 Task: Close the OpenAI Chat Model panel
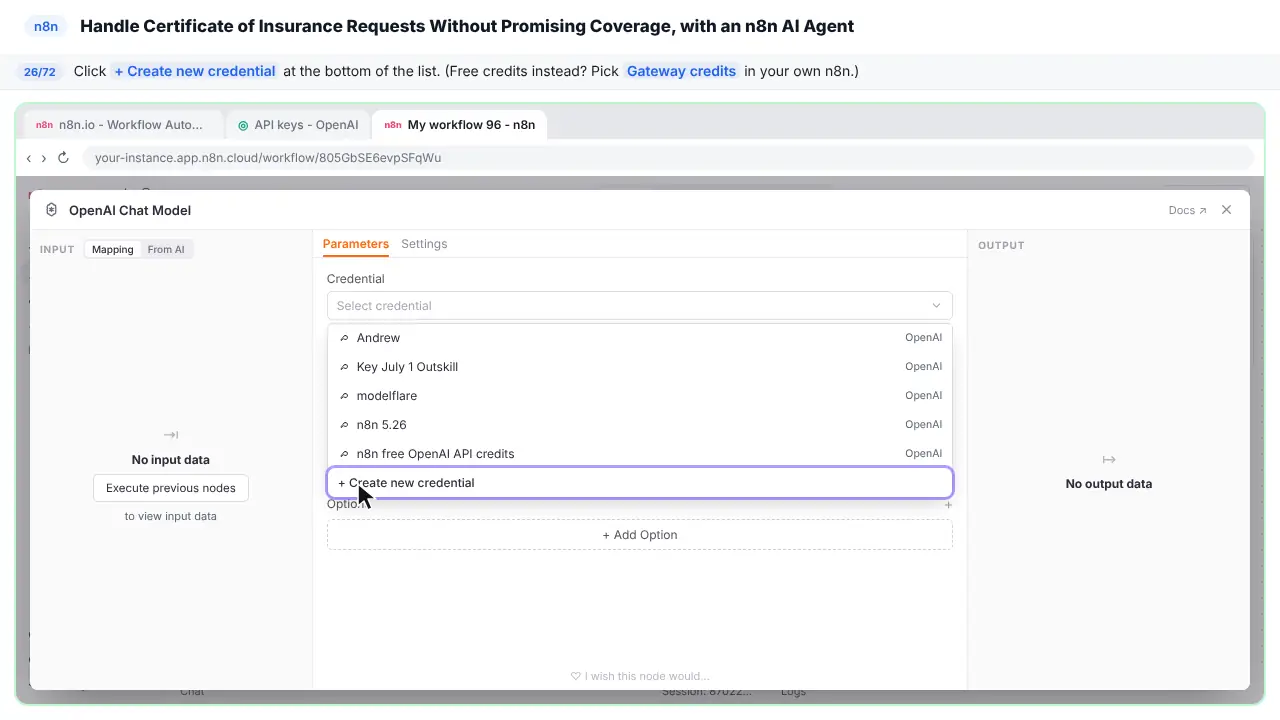[x=1227, y=210]
